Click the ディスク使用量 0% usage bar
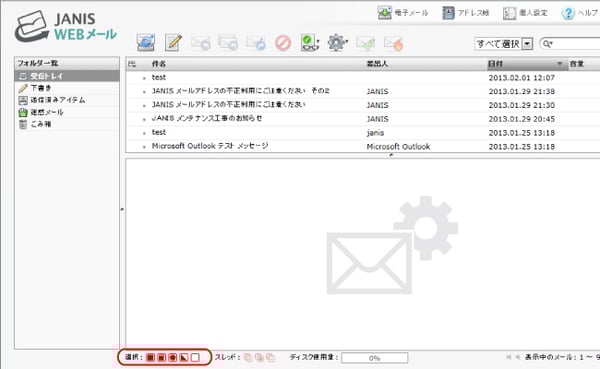Viewport: 600px width, 369px height. coord(375,358)
